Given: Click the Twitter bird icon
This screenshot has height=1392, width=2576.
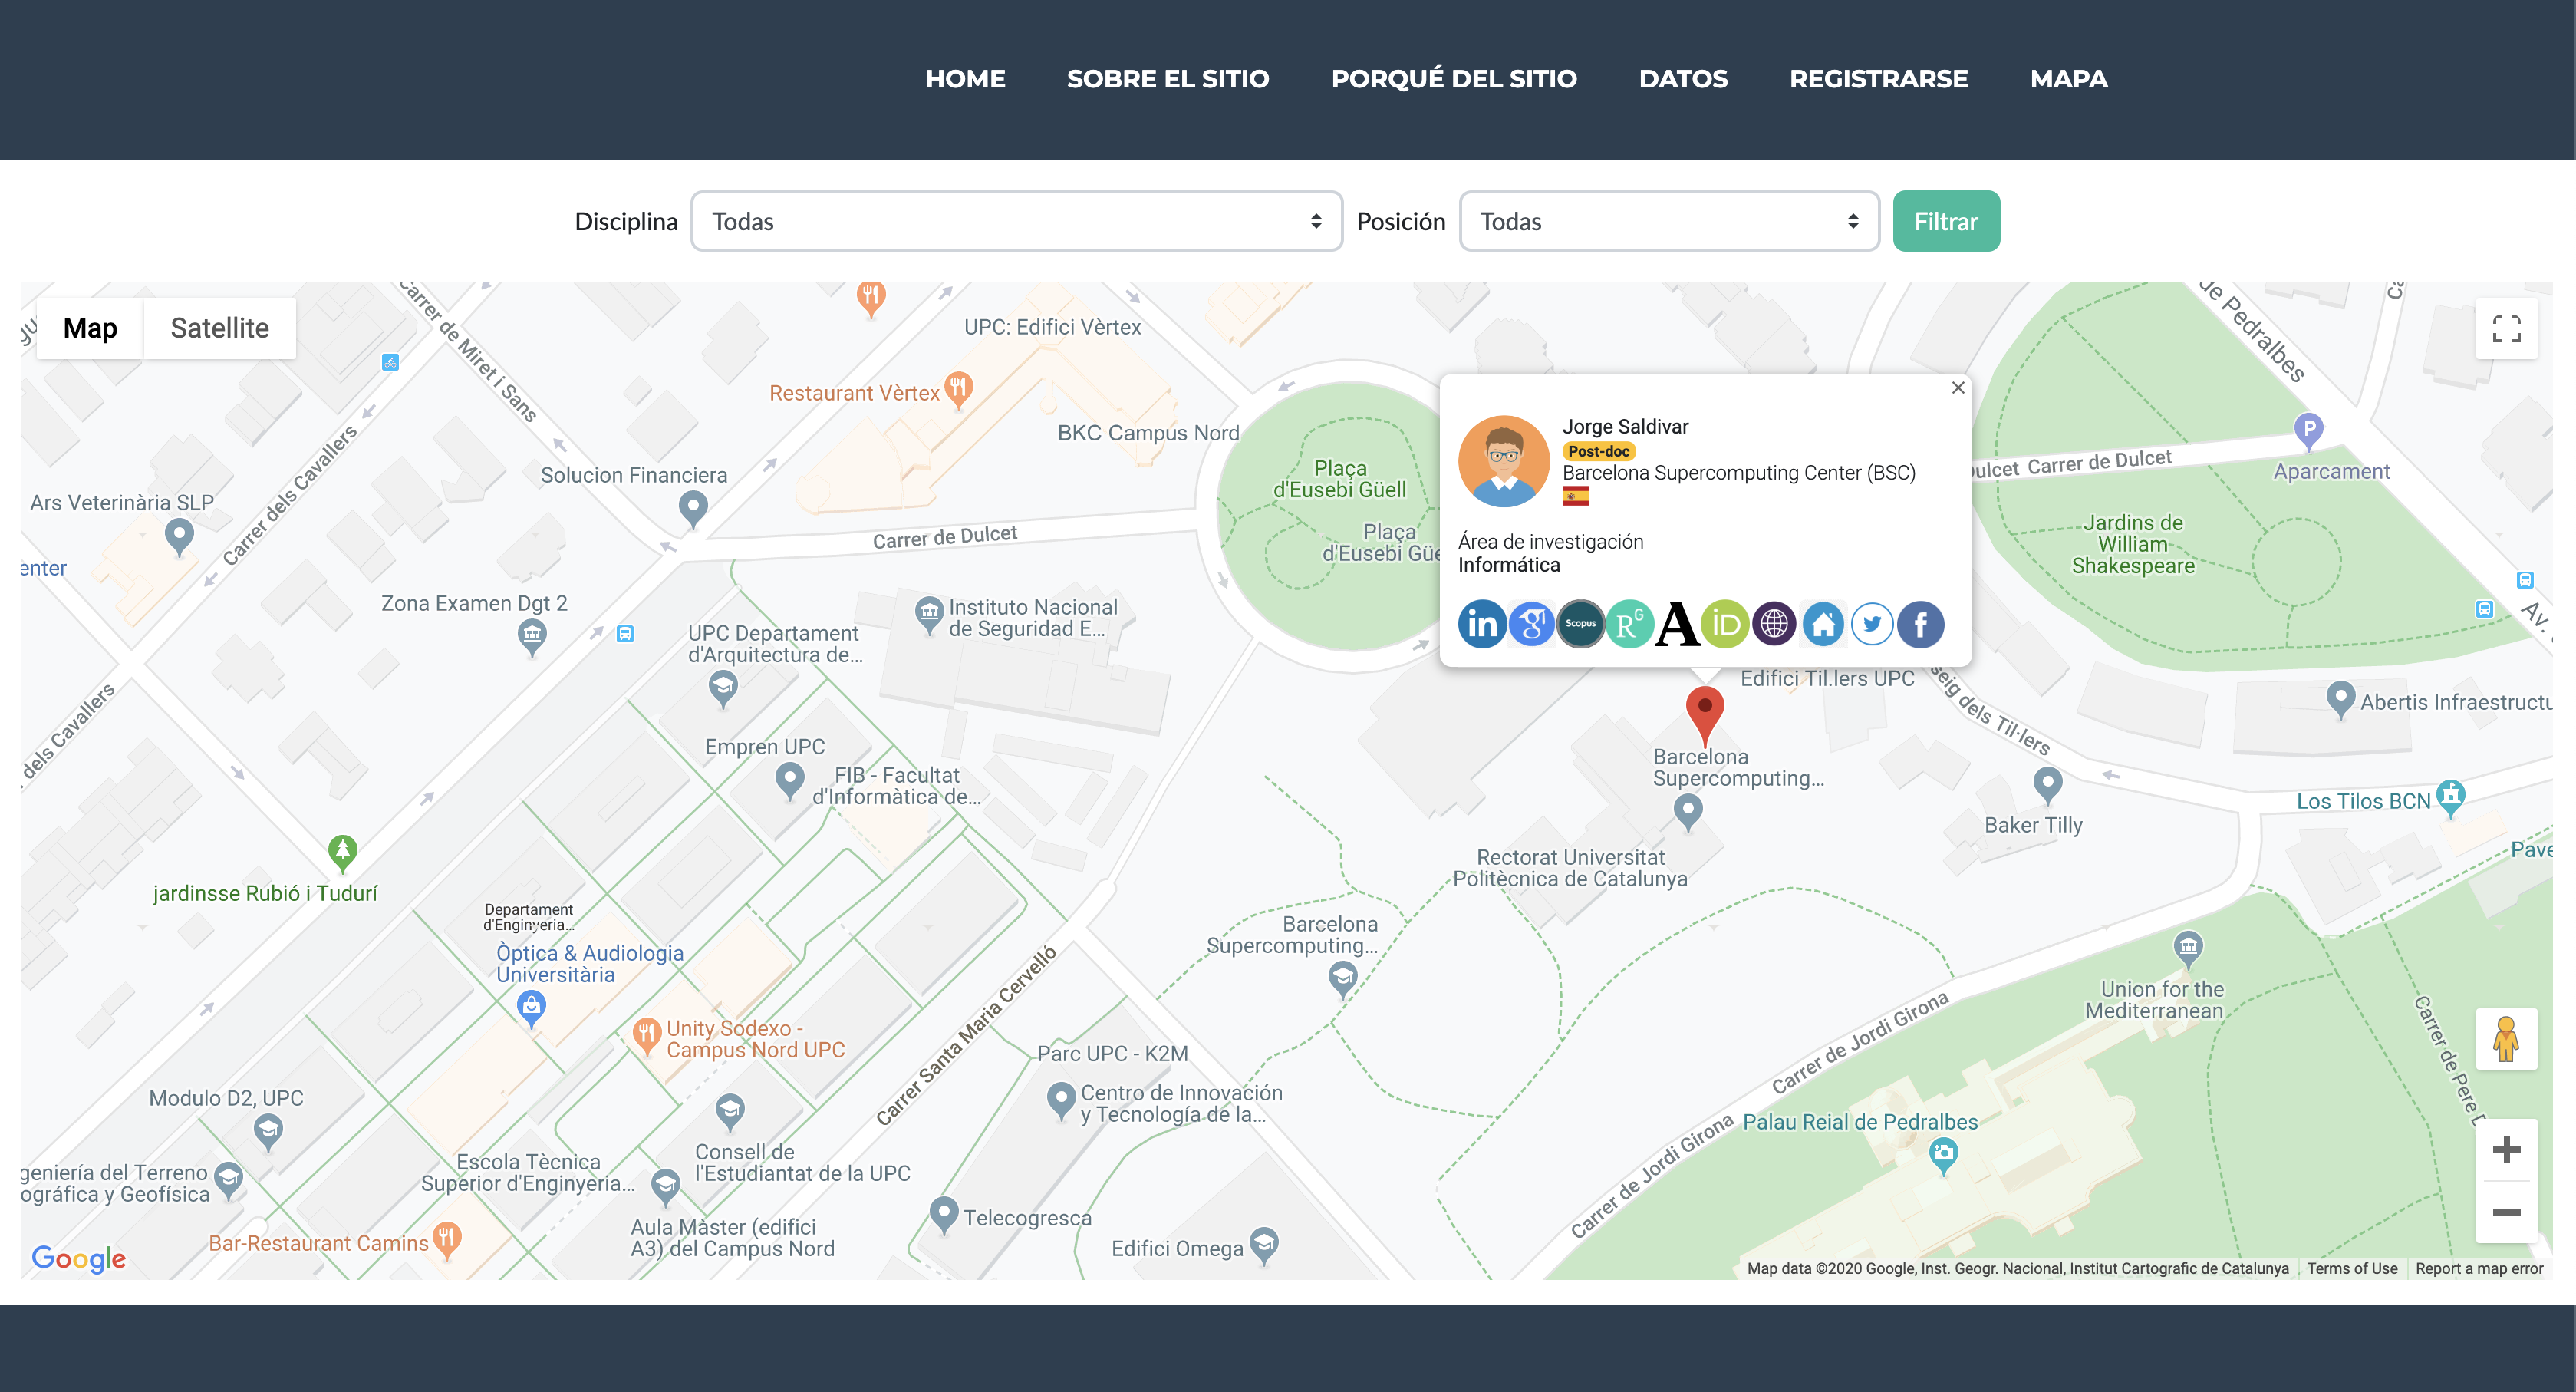Looking at the screenshot, I should click(x=1872, y=624).
